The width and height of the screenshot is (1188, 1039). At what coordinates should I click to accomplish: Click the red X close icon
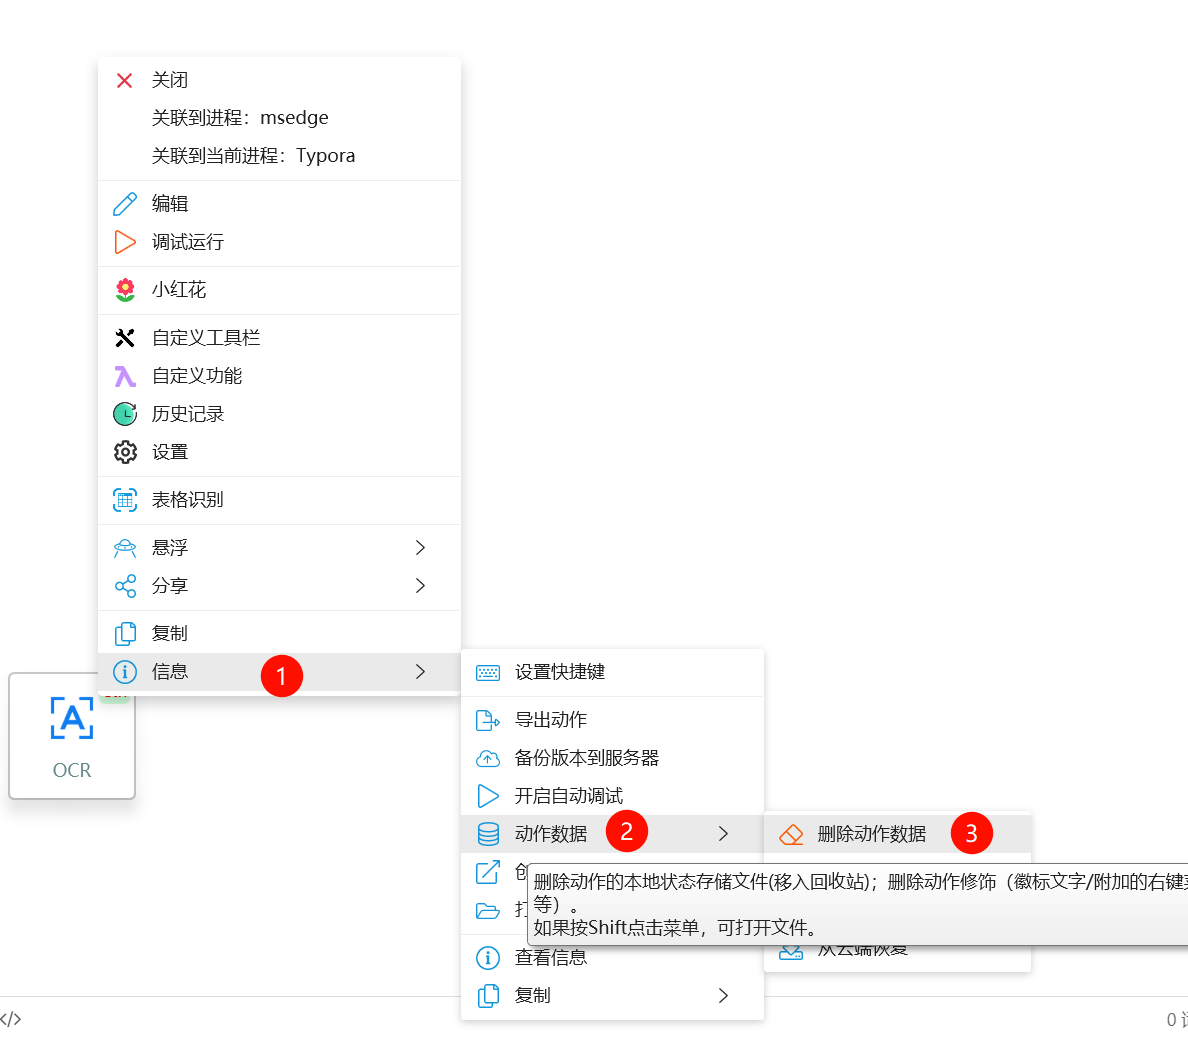click(x=125, y=80)
